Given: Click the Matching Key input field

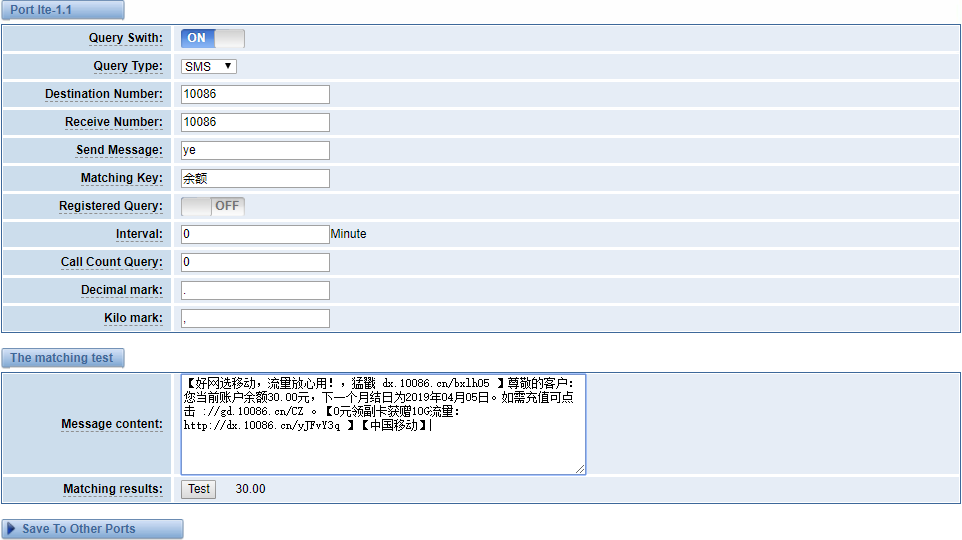Looking at the screenshot, I should click(255, 179).
